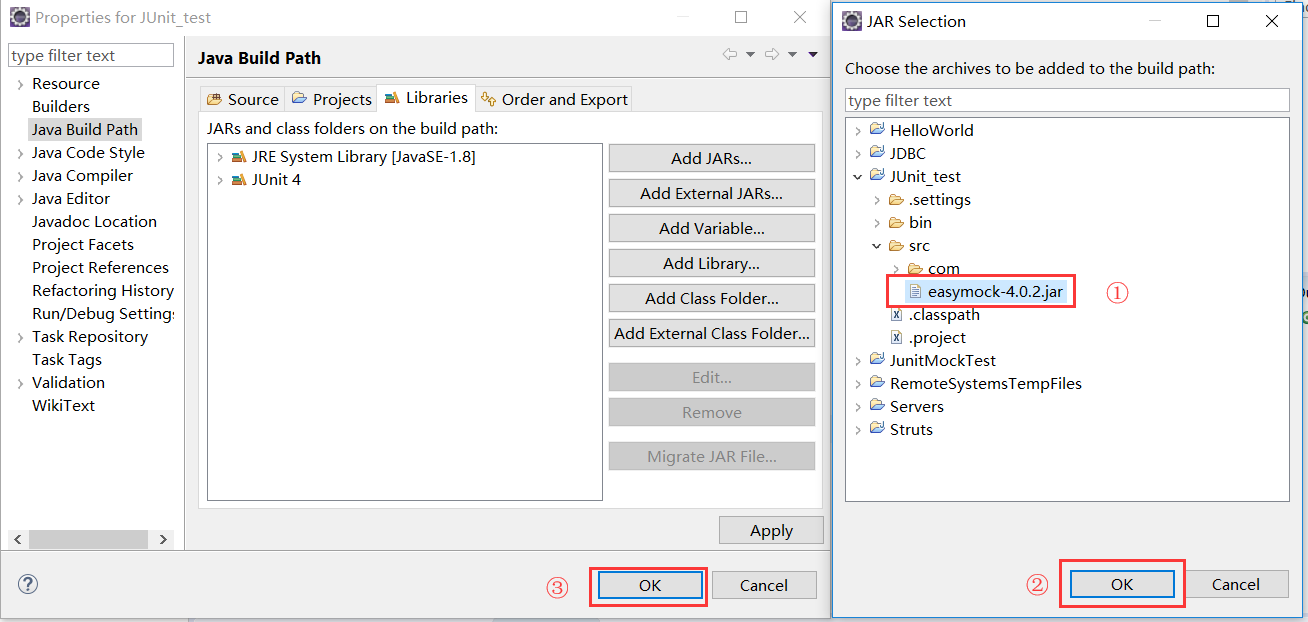Click Add Library button
Image resolution: width=1308 pixels, height=622 pixels.
coord(712,263)
